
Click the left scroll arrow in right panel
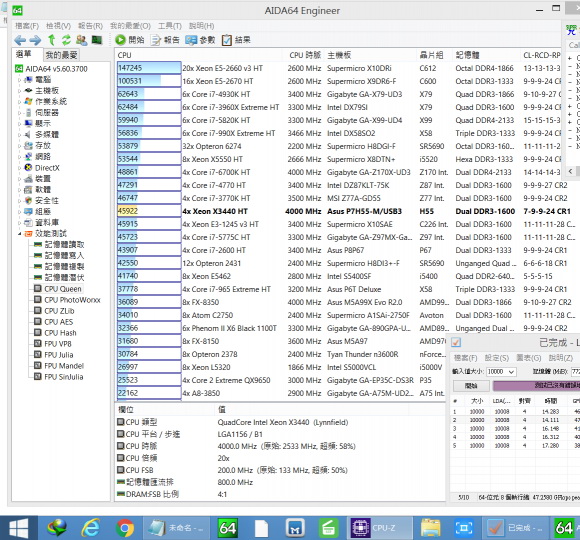(570, 171)
